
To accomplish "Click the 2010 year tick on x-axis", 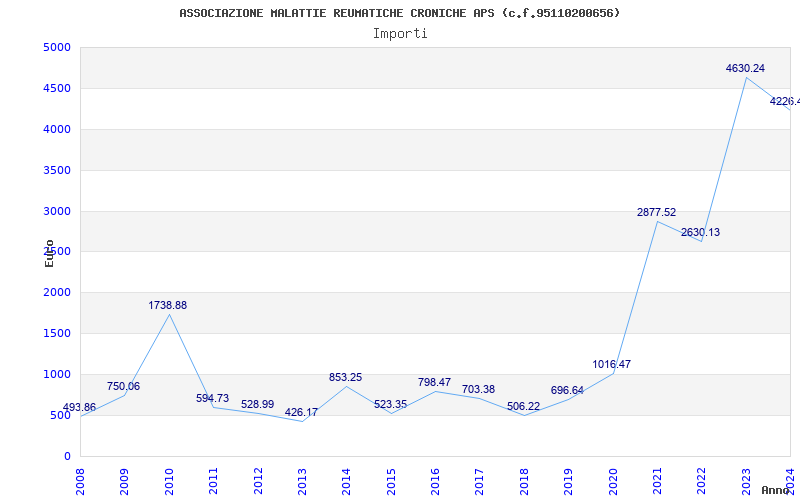I will (x=169, y=480).
